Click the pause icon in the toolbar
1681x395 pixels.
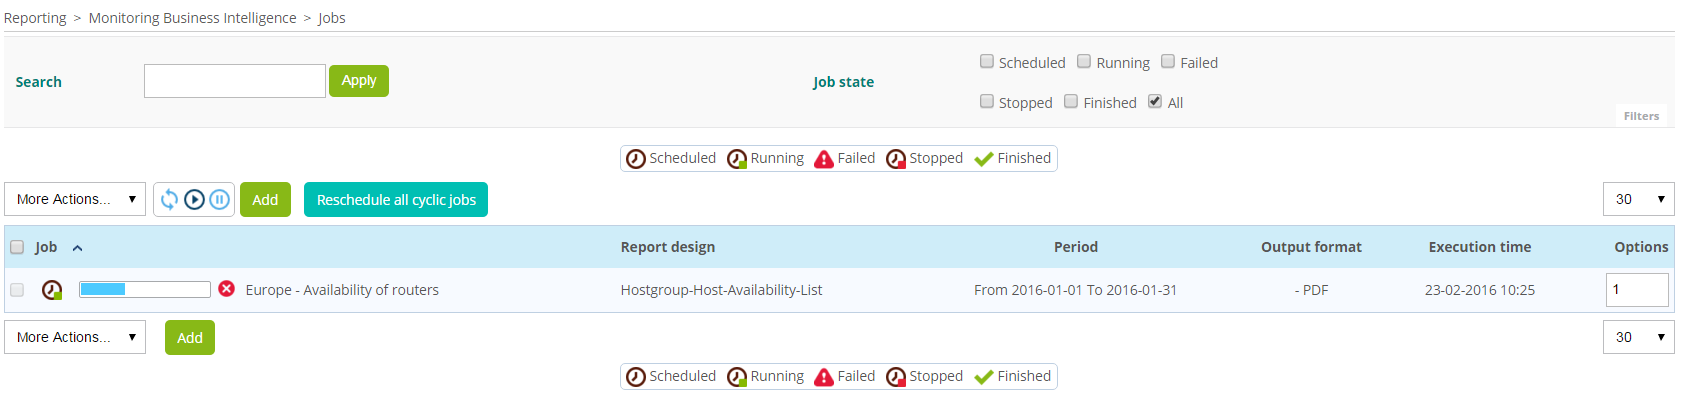point(220,199)
